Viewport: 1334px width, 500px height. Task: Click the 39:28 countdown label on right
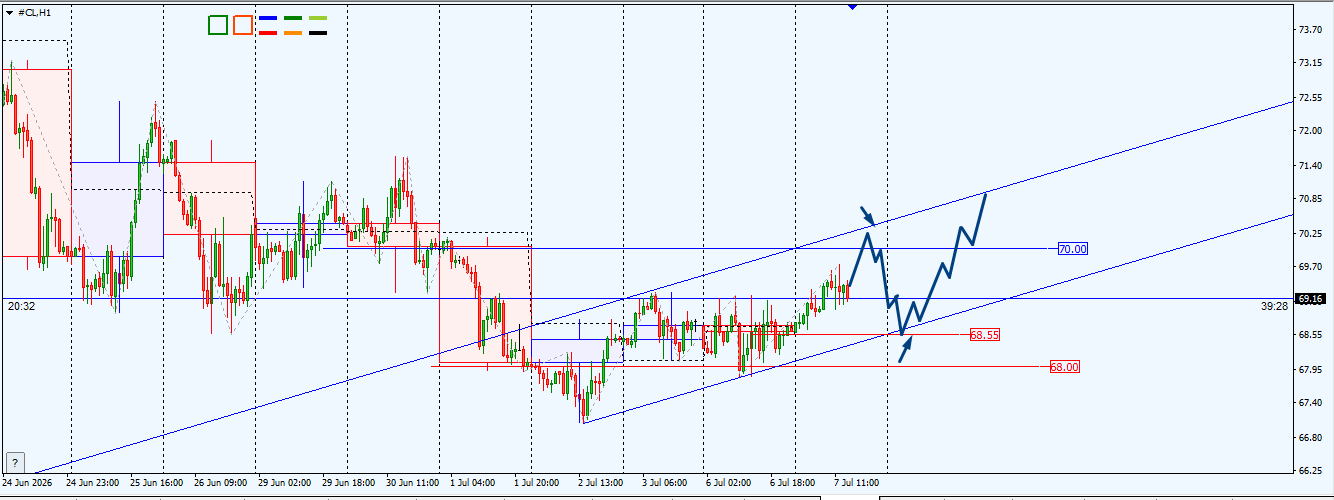[1275, 307]
